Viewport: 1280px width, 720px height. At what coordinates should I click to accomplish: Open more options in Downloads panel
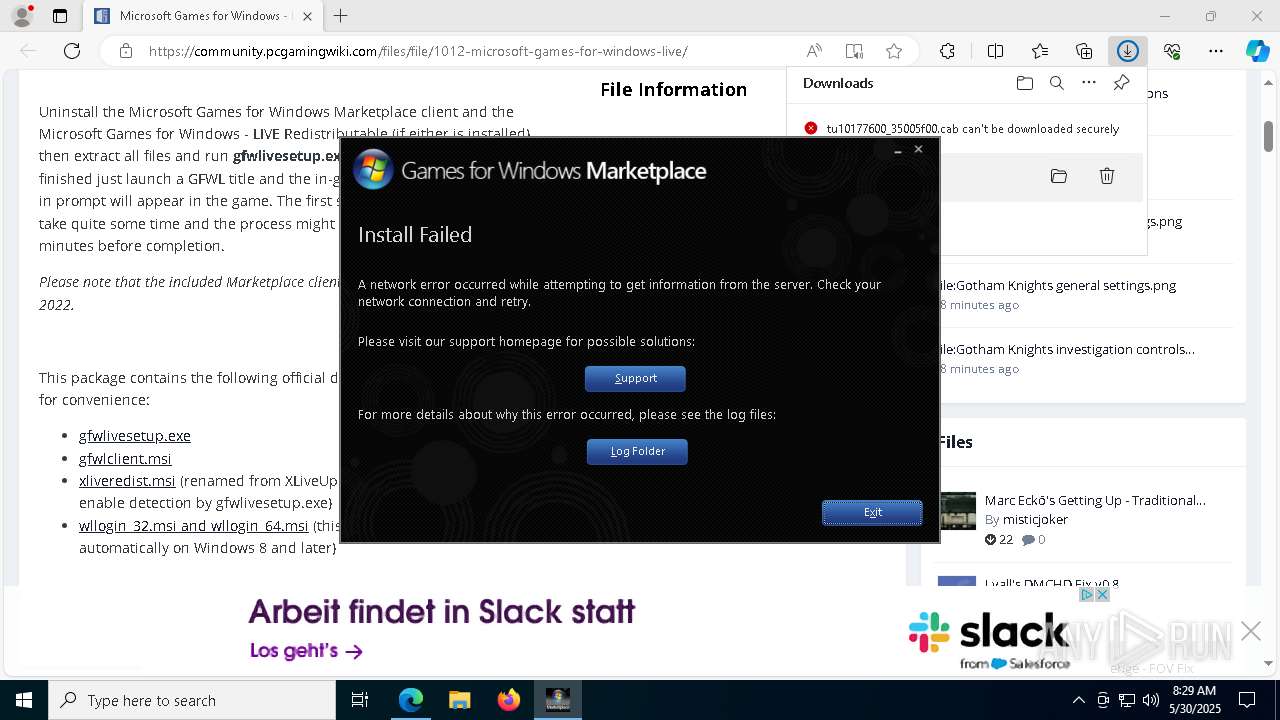coord(1089,83)
